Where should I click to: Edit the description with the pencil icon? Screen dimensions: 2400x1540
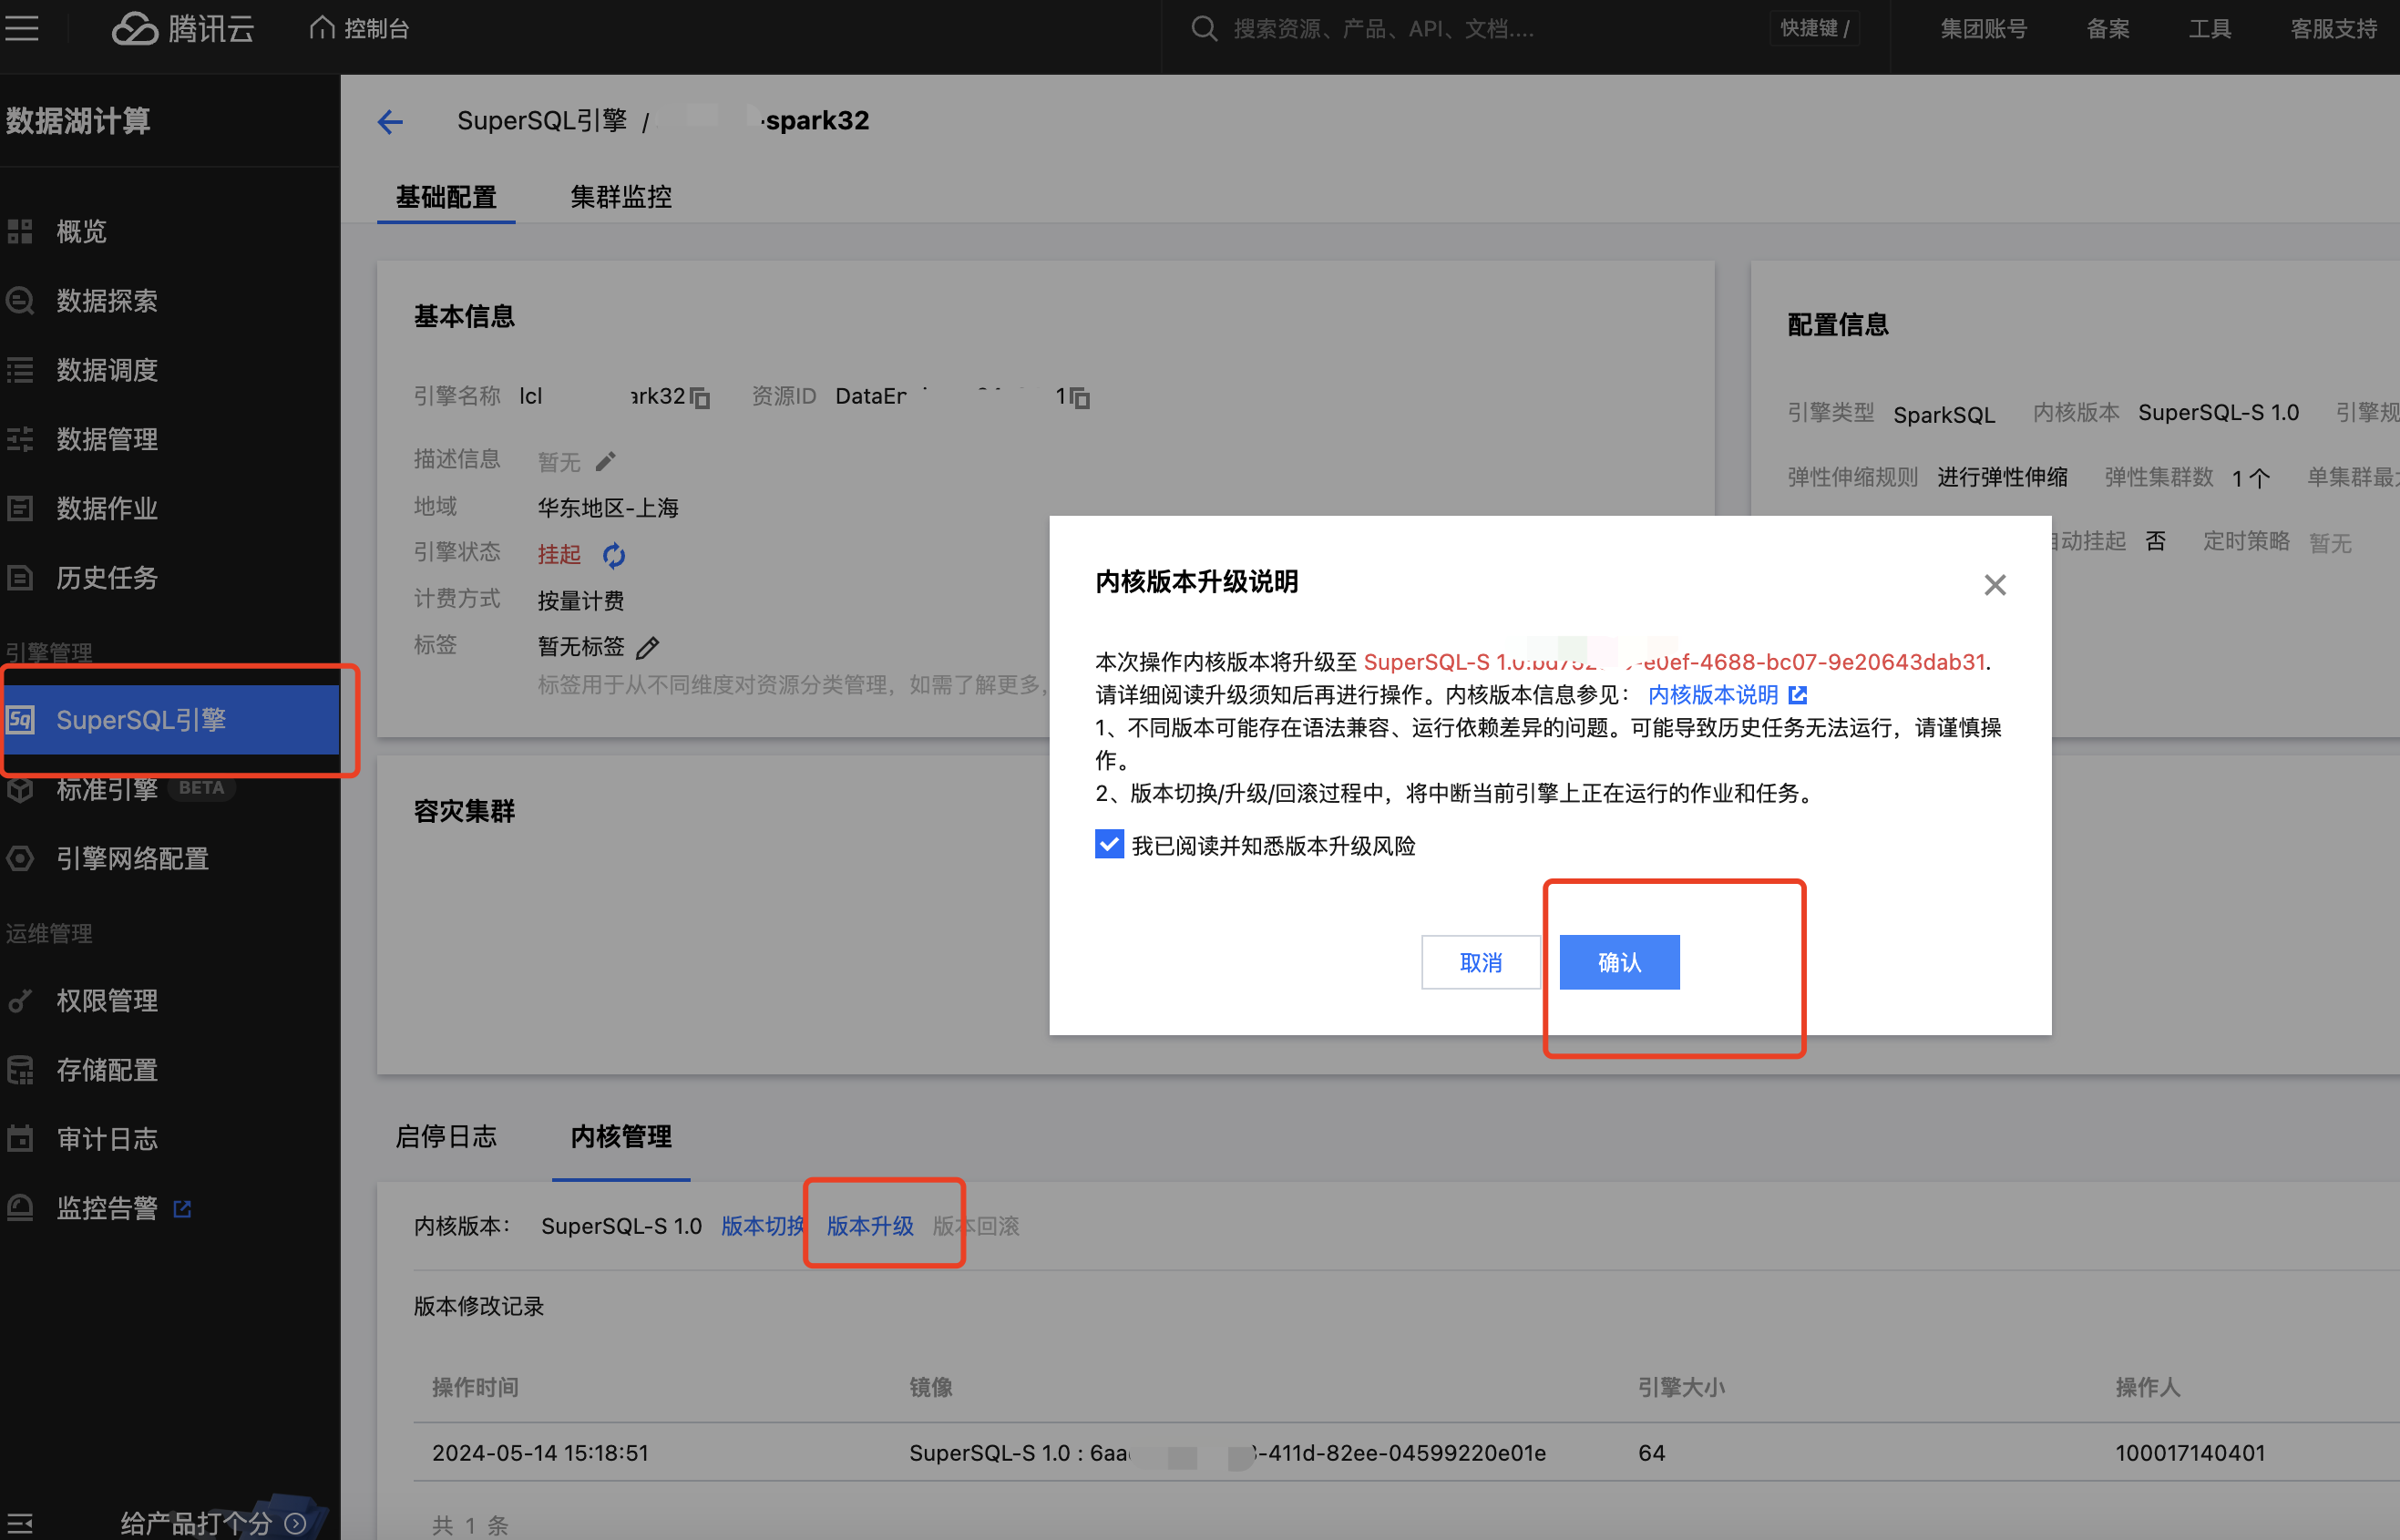tap(606, 461)
